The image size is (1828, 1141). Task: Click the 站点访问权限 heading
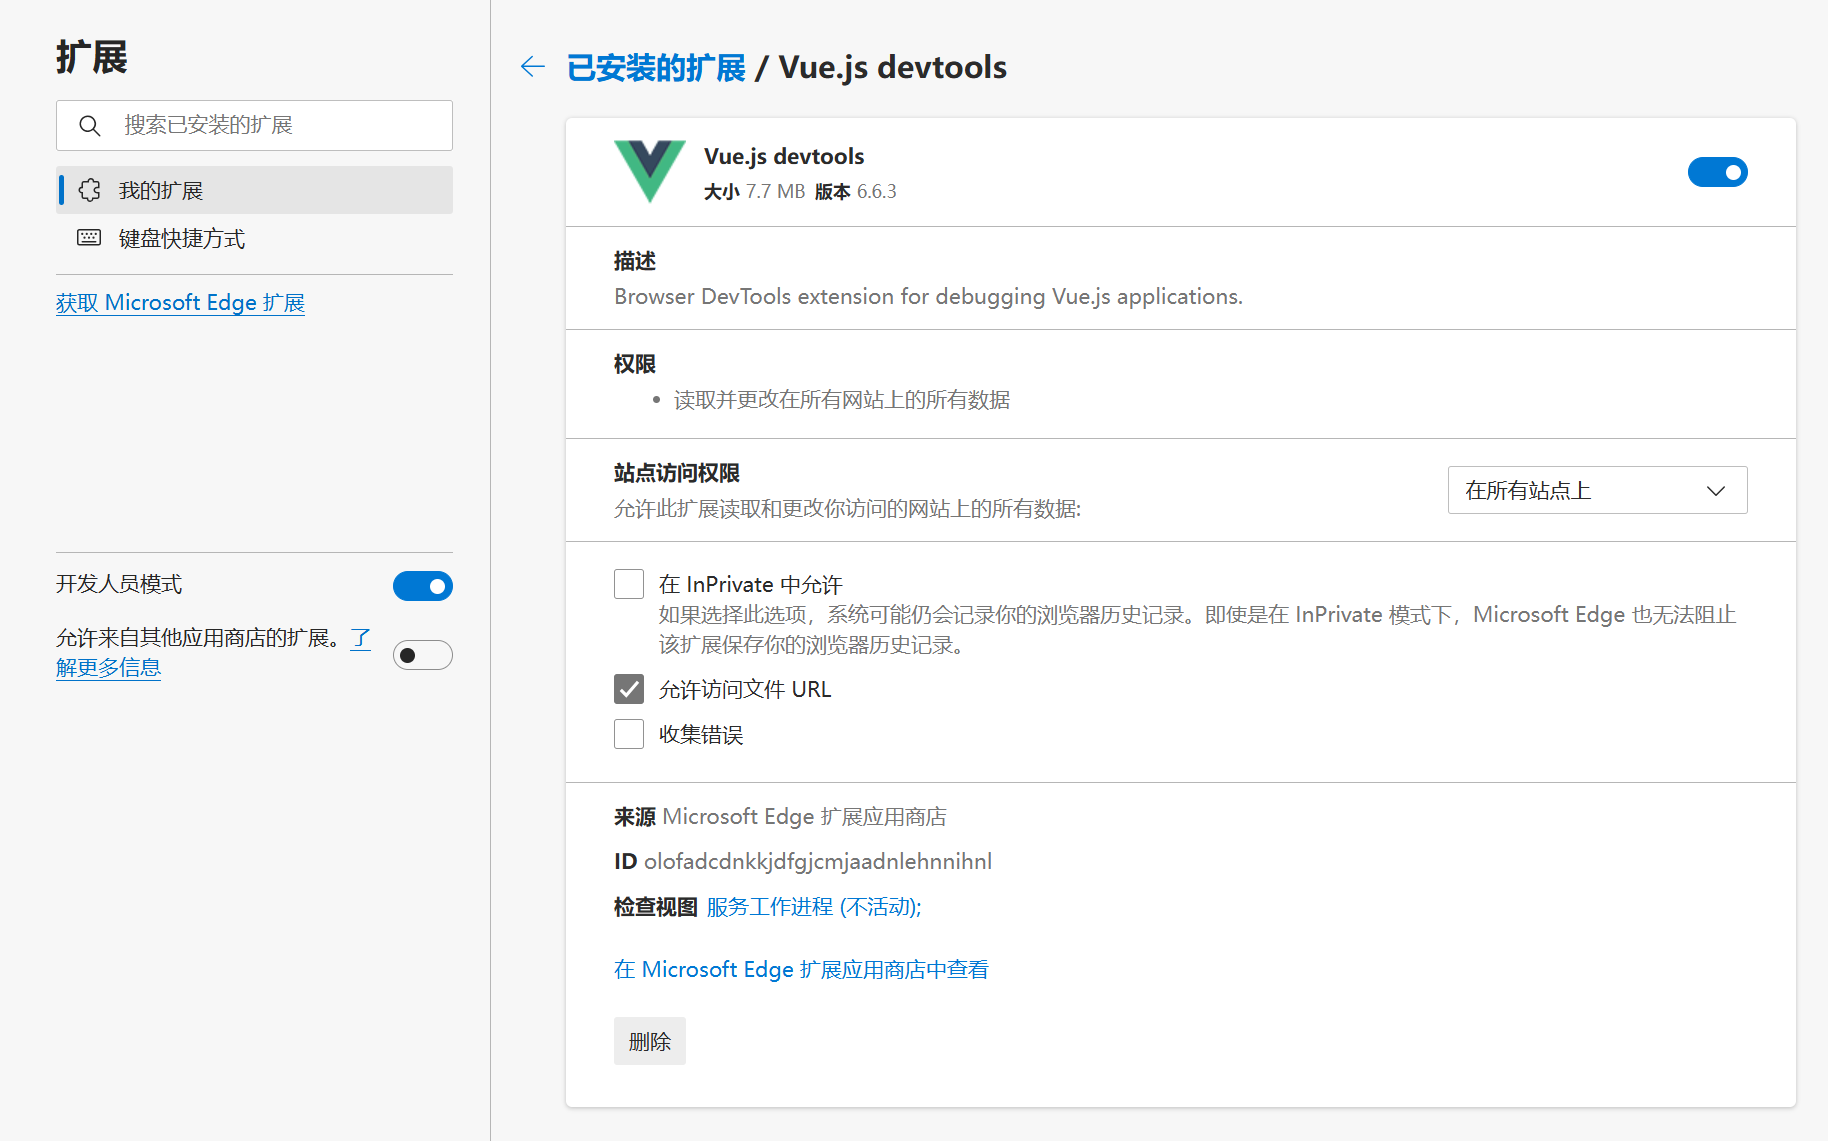click(x=677, y=473)
